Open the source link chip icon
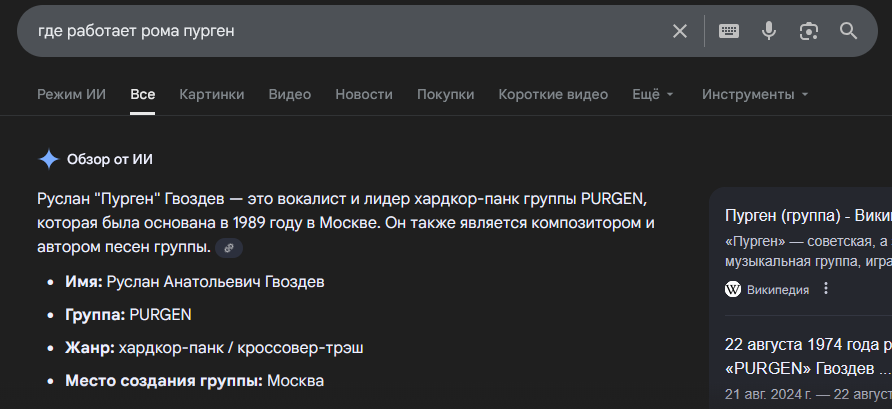This screenshot has height=409, width=892. (x=229, y=247)
